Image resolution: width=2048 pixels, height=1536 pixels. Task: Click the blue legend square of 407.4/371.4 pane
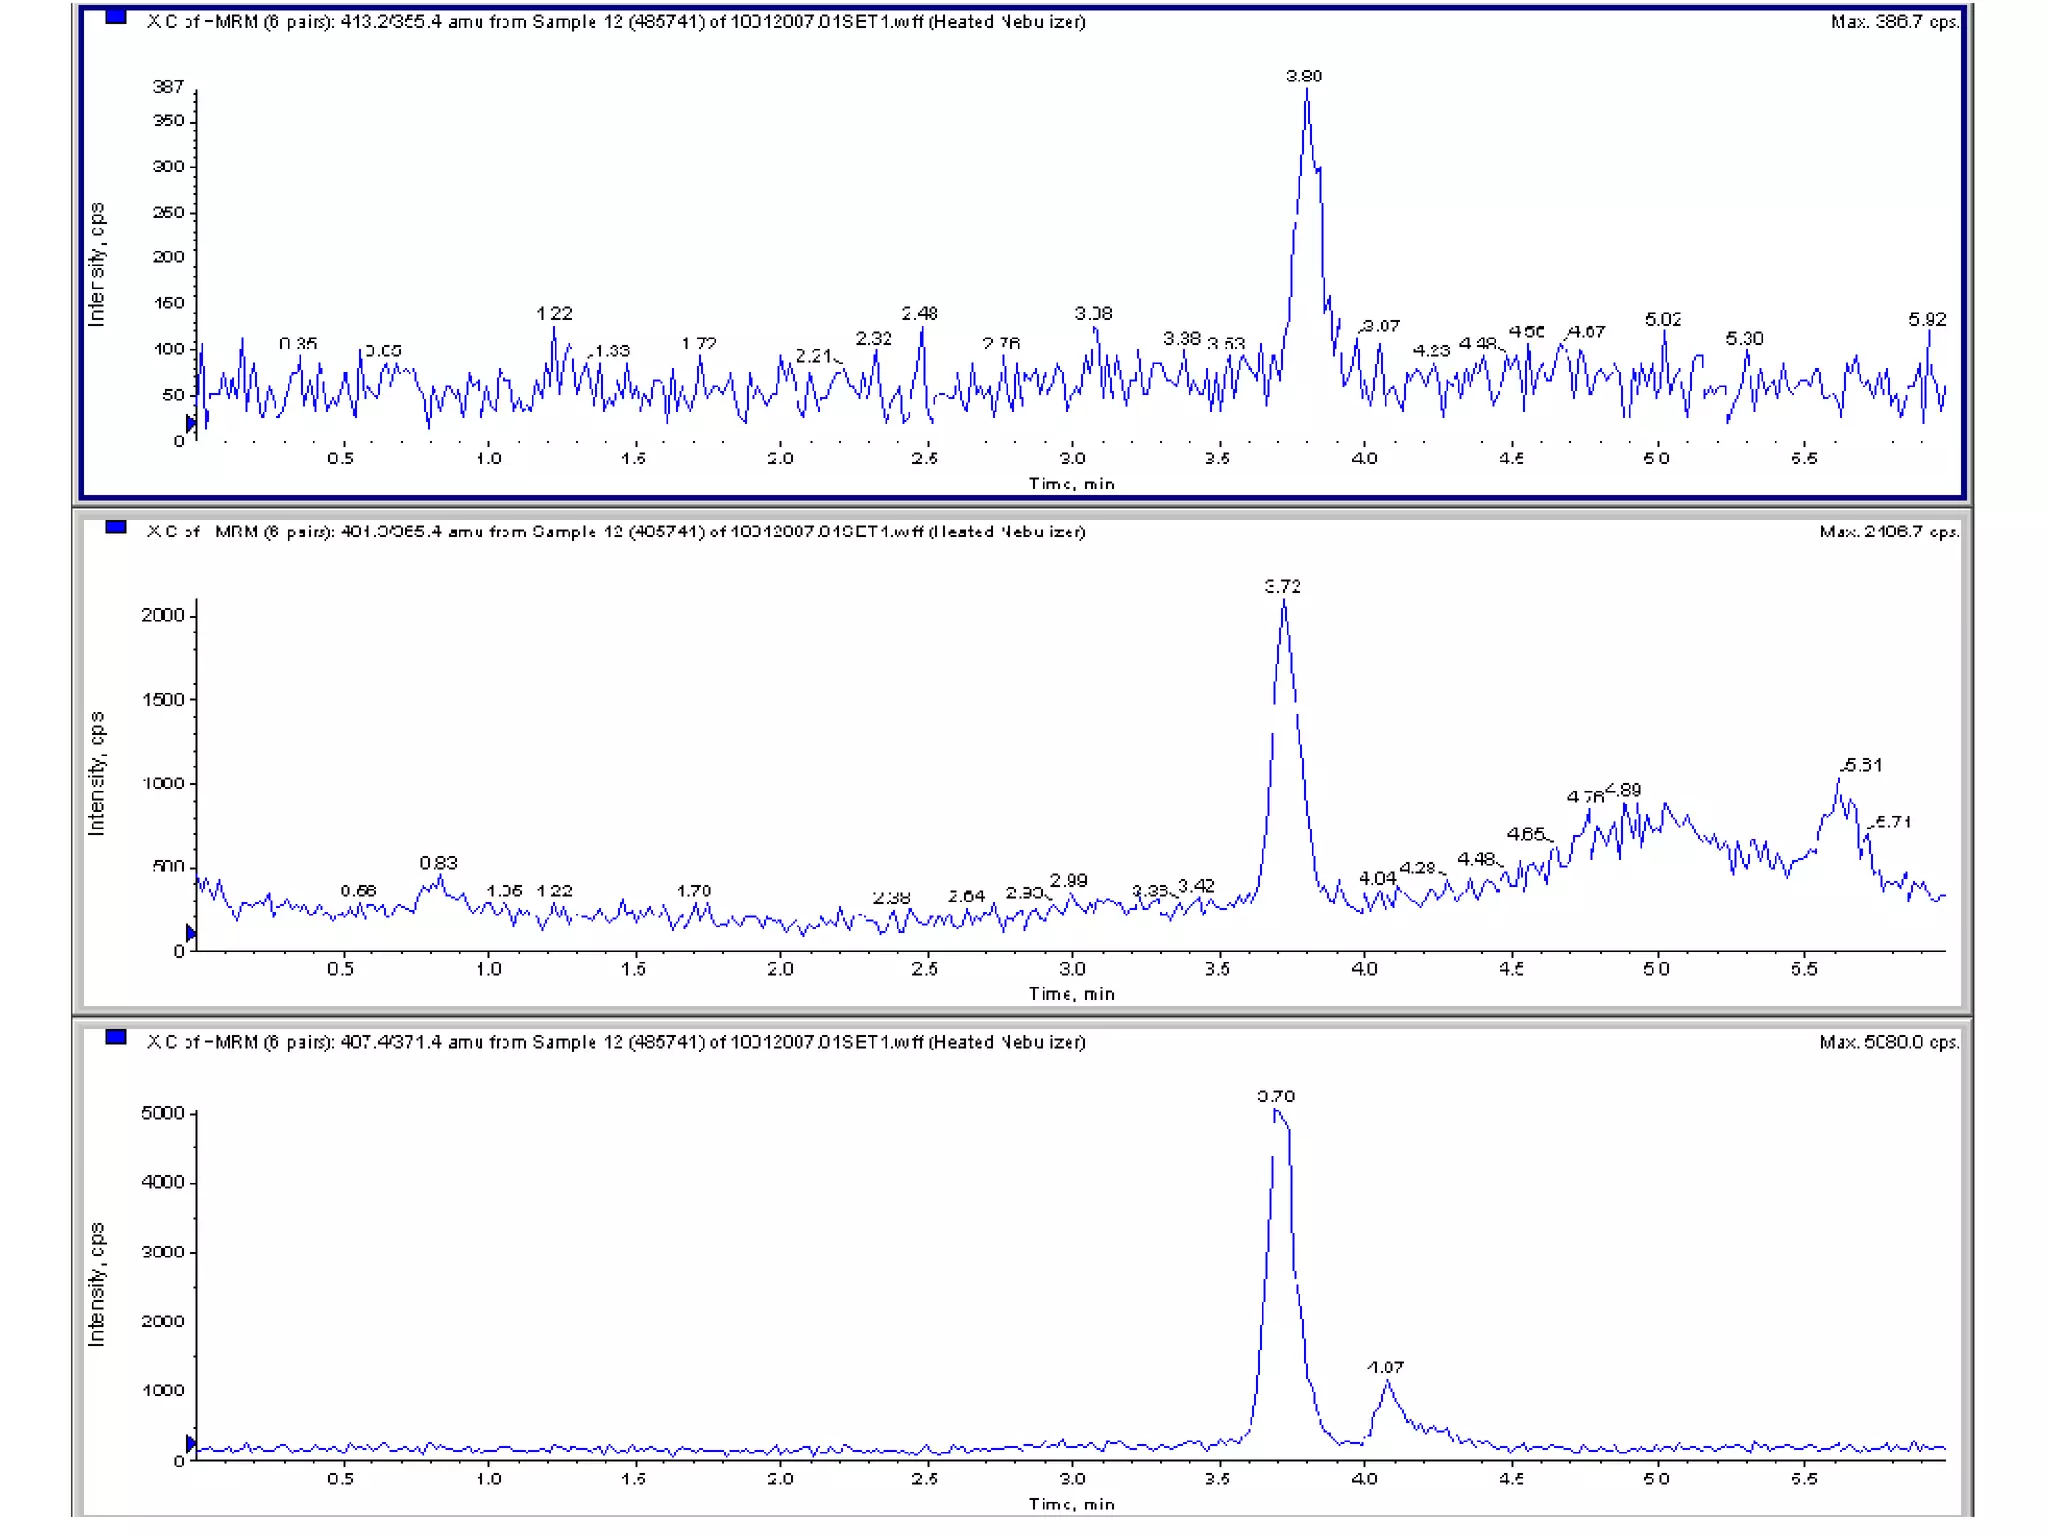pos(116,1037)
